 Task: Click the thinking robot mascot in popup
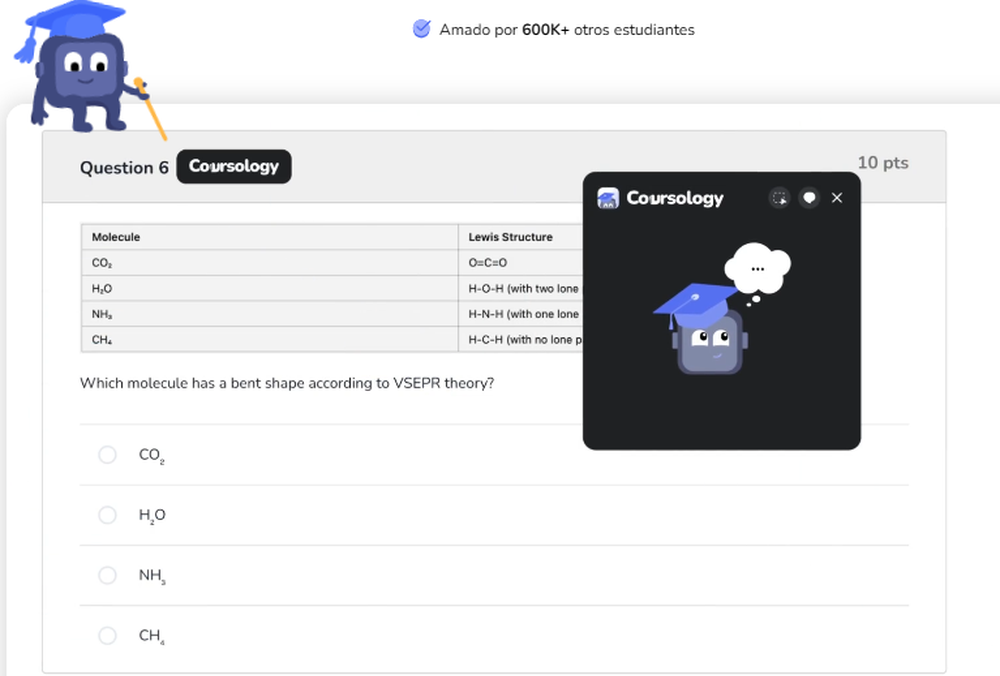tap(721, 309)
